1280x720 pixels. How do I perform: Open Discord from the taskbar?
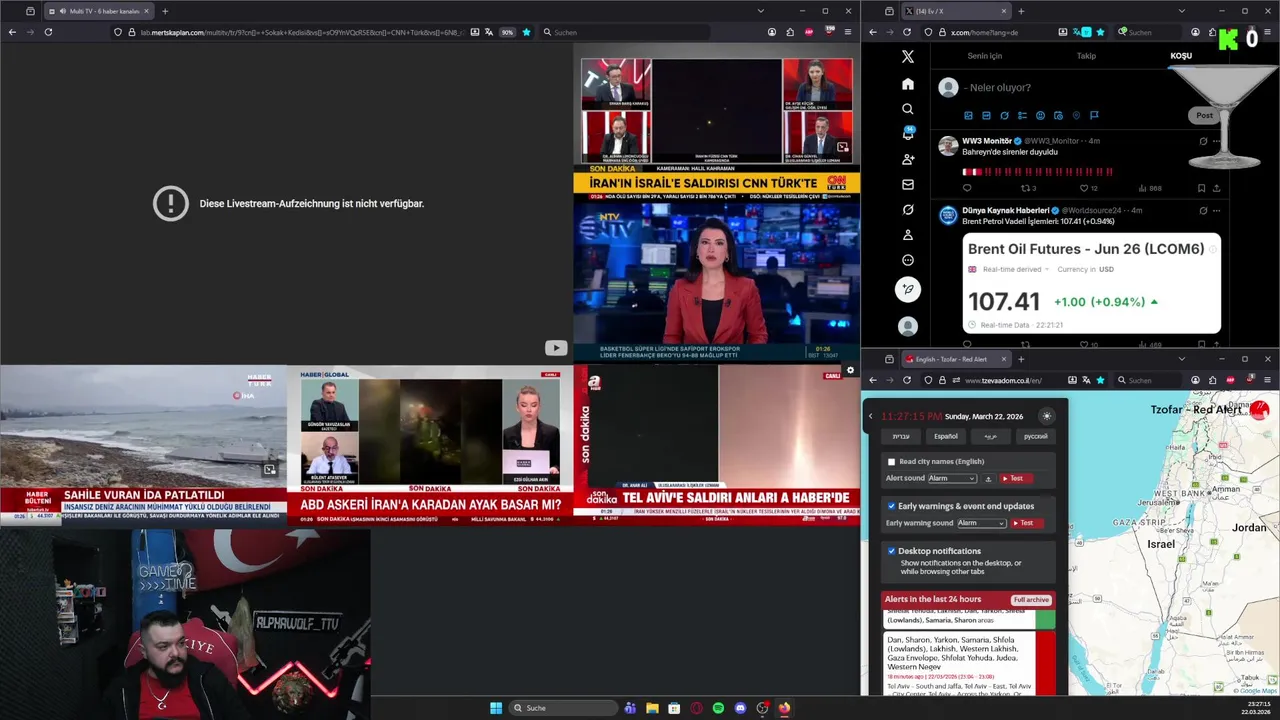coord(740,708)
